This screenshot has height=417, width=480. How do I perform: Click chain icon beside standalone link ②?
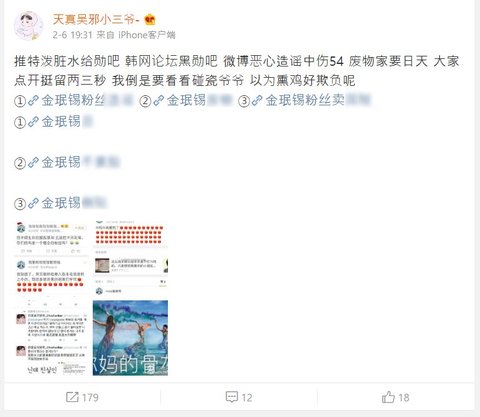(x=33, y=163)
